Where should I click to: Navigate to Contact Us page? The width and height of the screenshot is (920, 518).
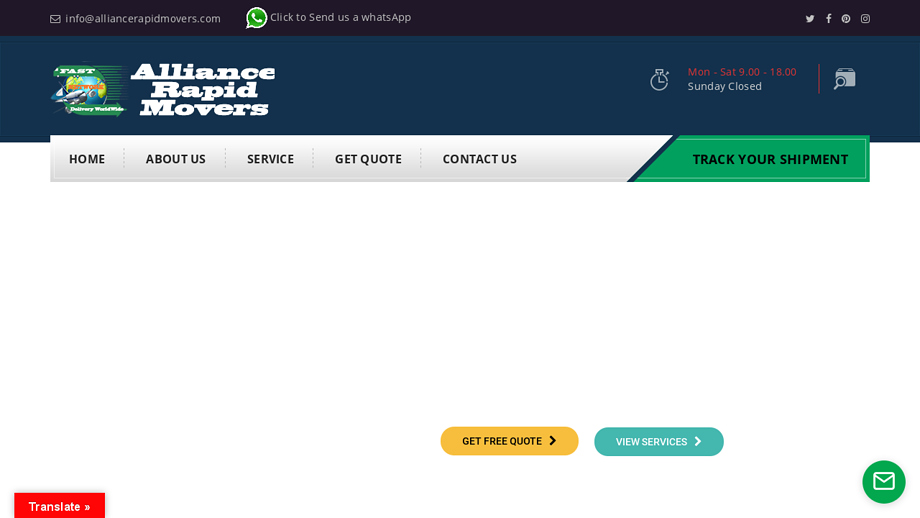479,159
